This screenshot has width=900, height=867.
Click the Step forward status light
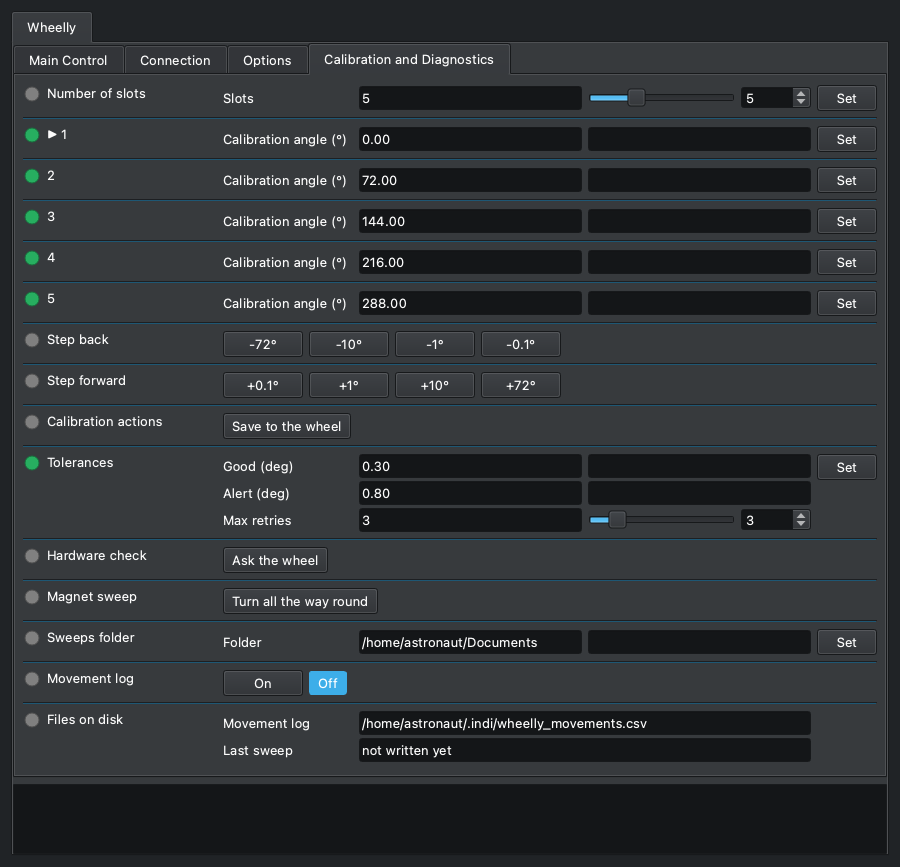click(x=32, y=380)
